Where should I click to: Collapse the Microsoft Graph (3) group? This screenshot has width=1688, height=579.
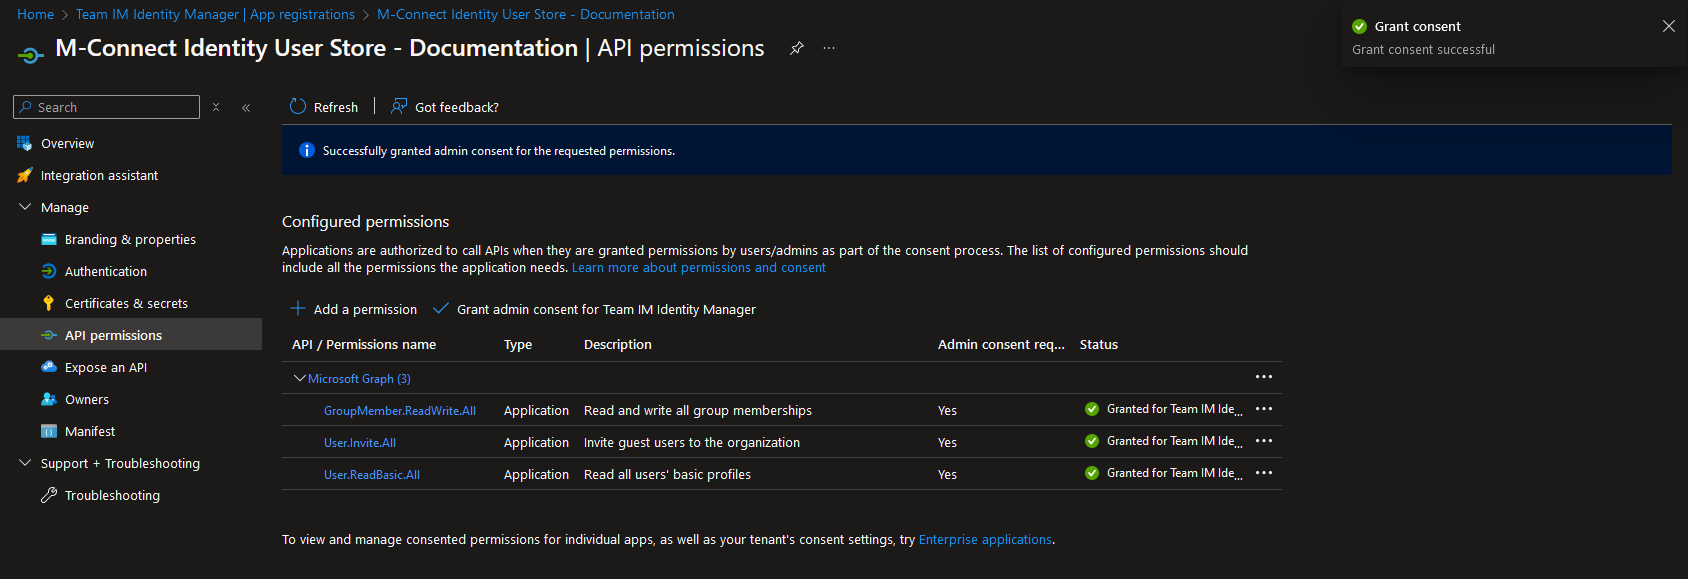click(x=300, y=378)
